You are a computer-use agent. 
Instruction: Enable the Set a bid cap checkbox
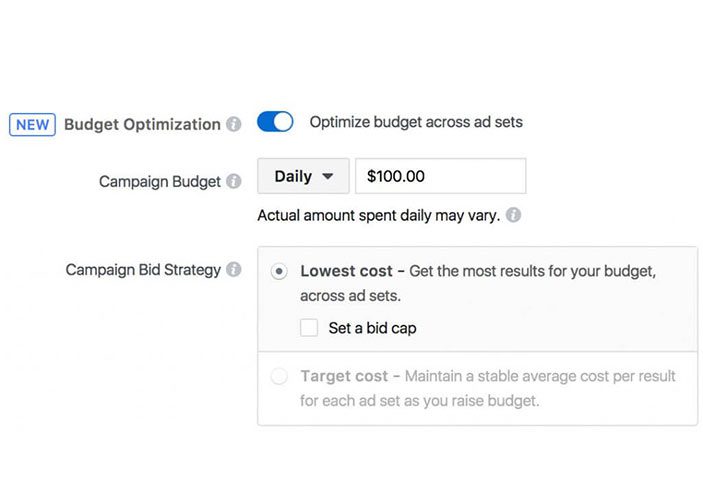coord(309,327)
